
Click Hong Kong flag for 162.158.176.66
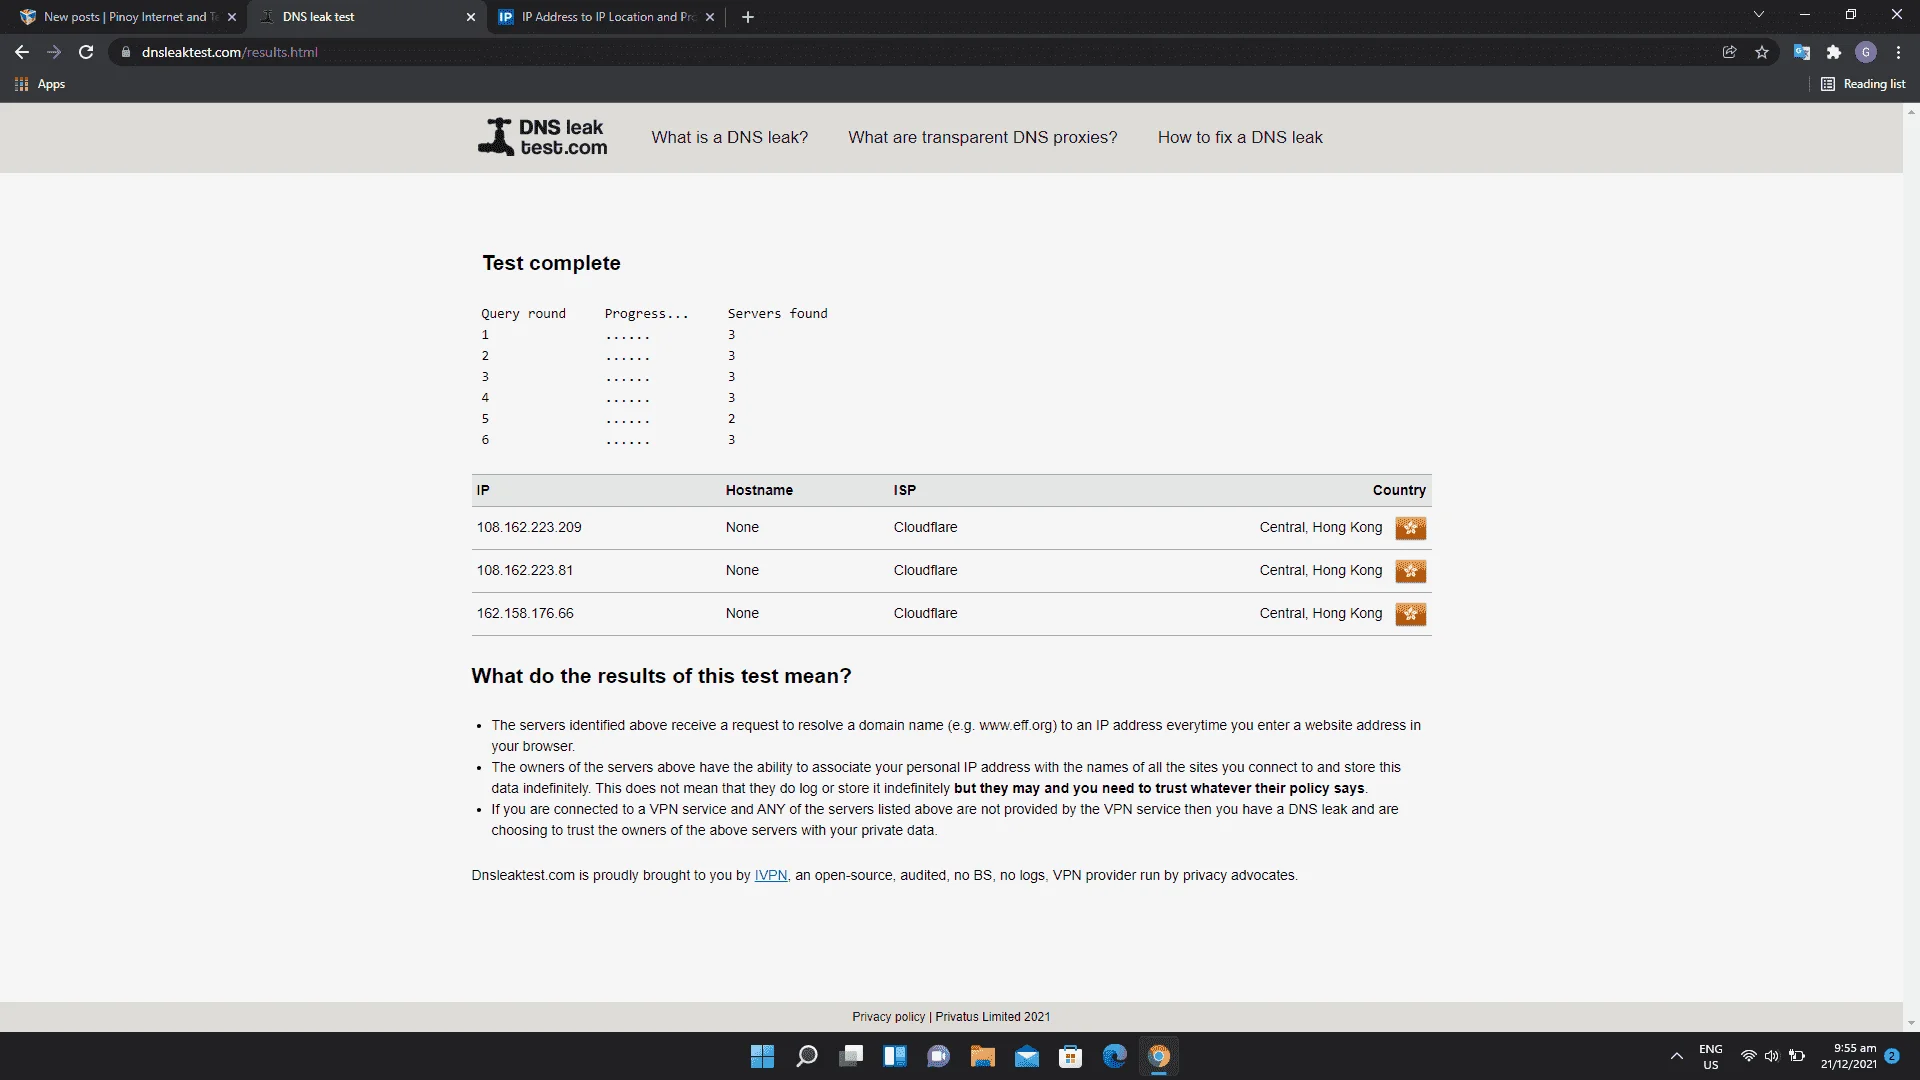pyautogui.click(x=1411, y=614)
